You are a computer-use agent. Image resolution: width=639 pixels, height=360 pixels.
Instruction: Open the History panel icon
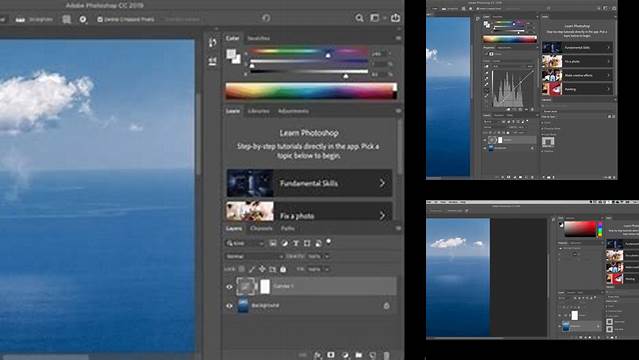[x=212, y=42]
